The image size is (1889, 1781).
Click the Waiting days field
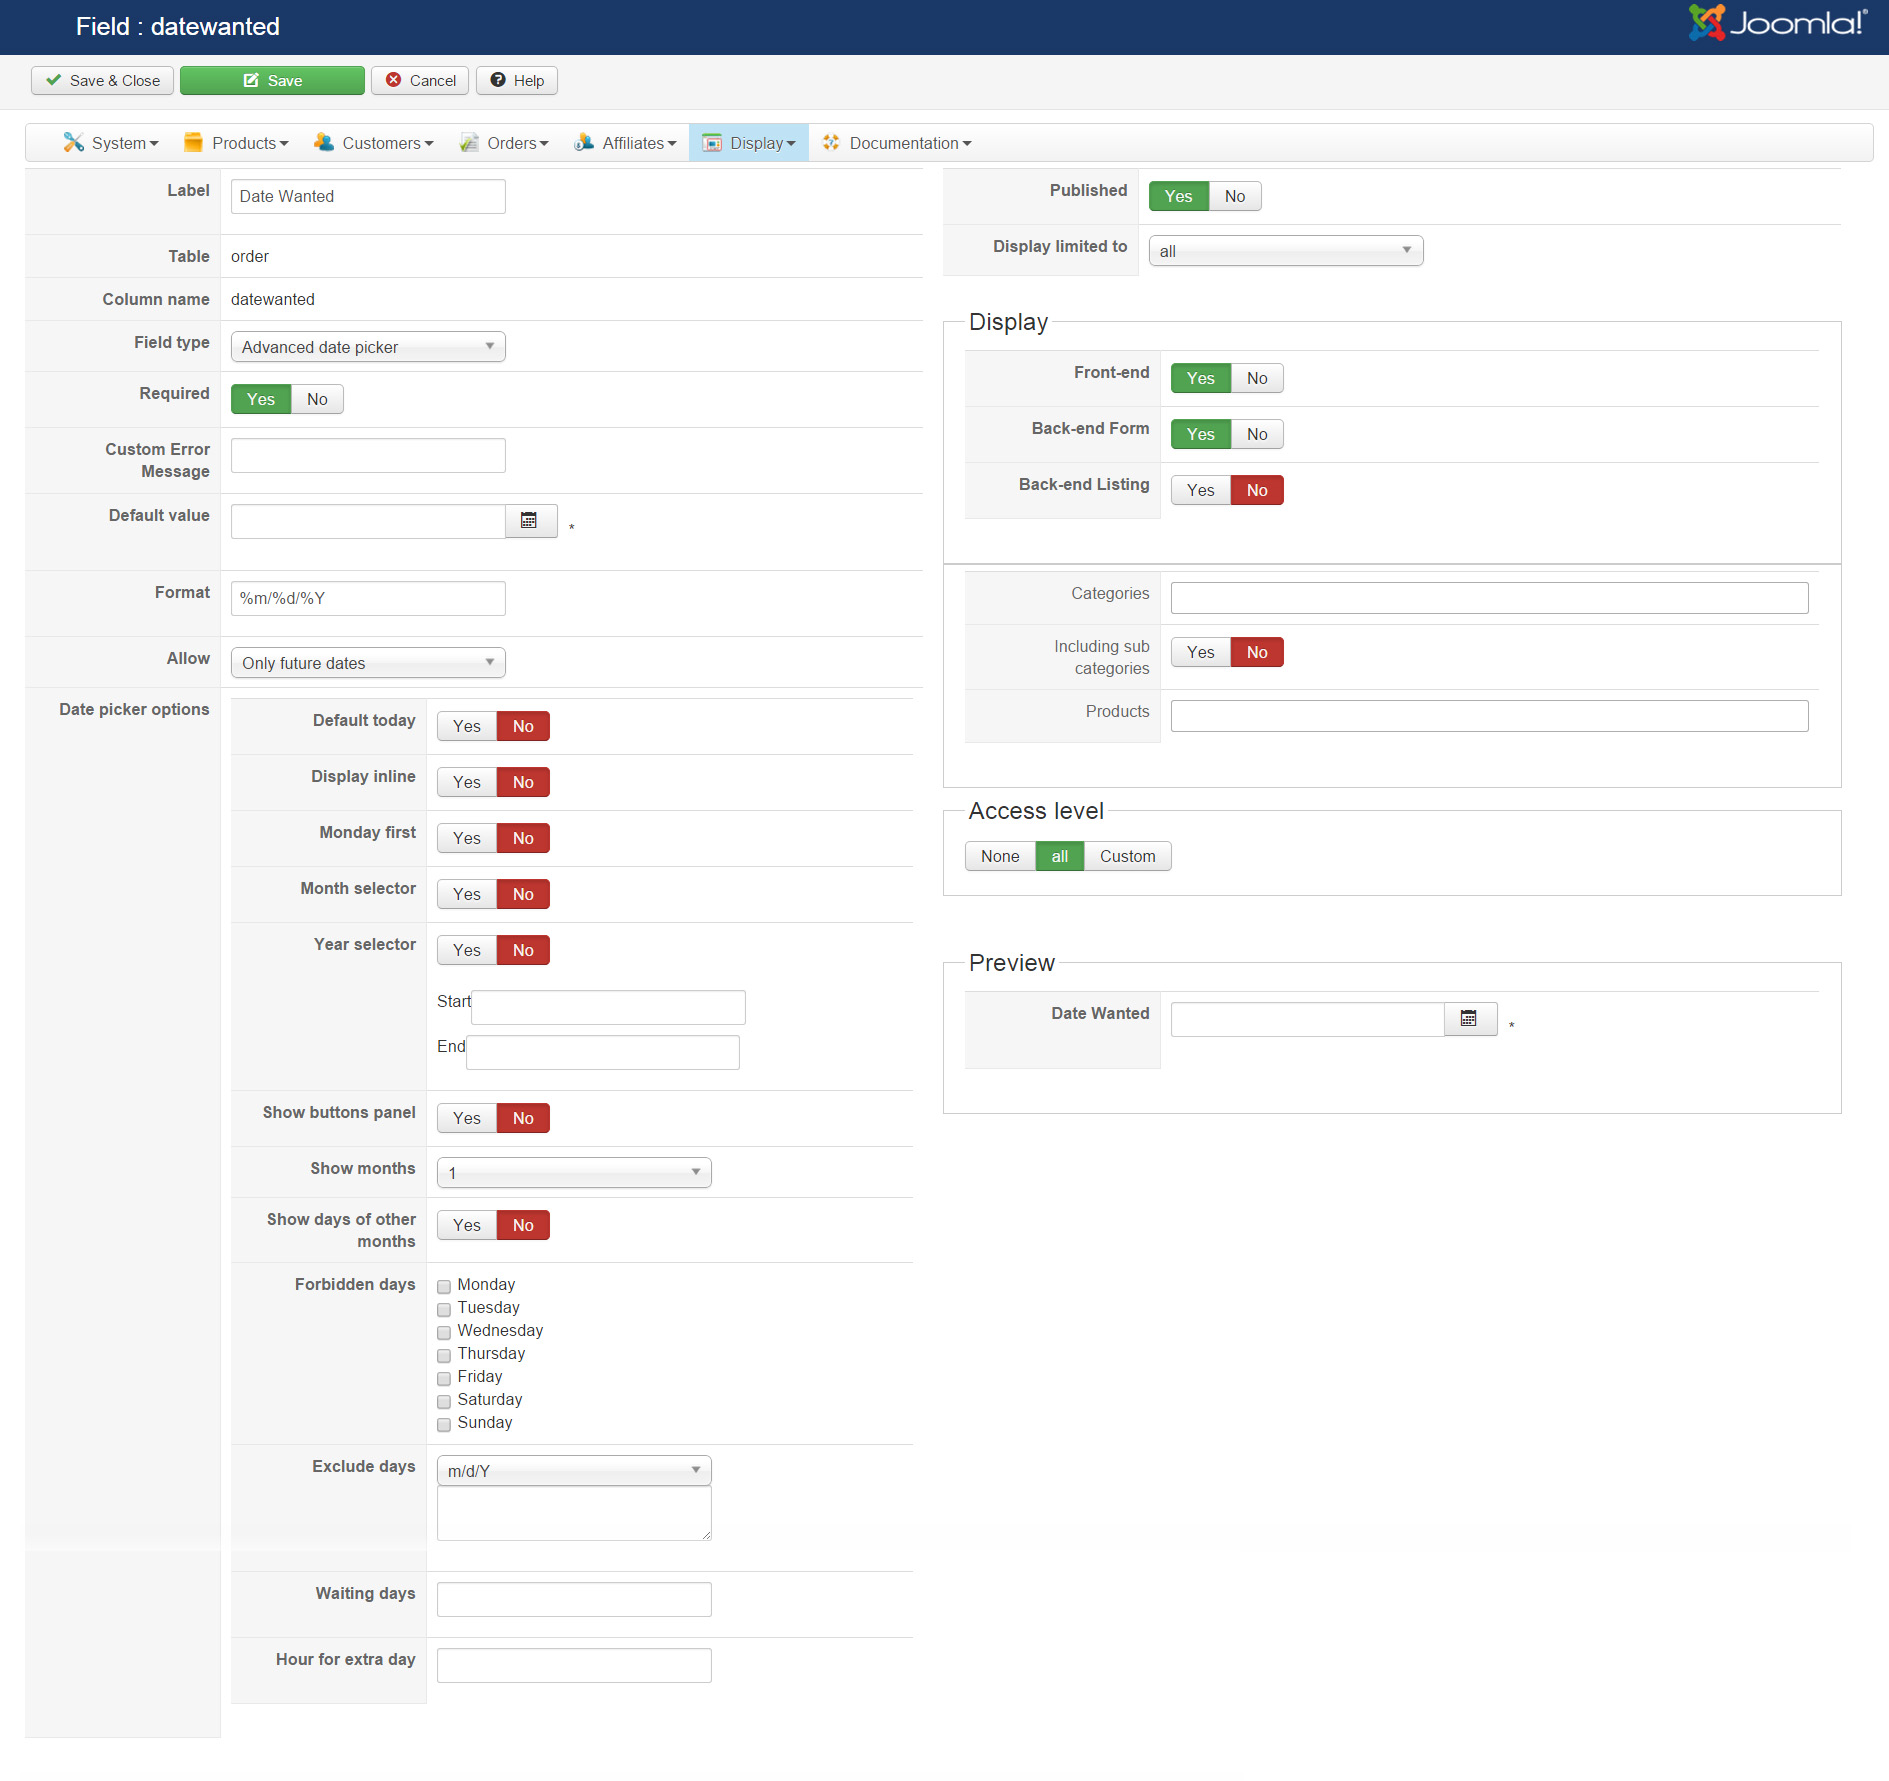[574, 1599]
